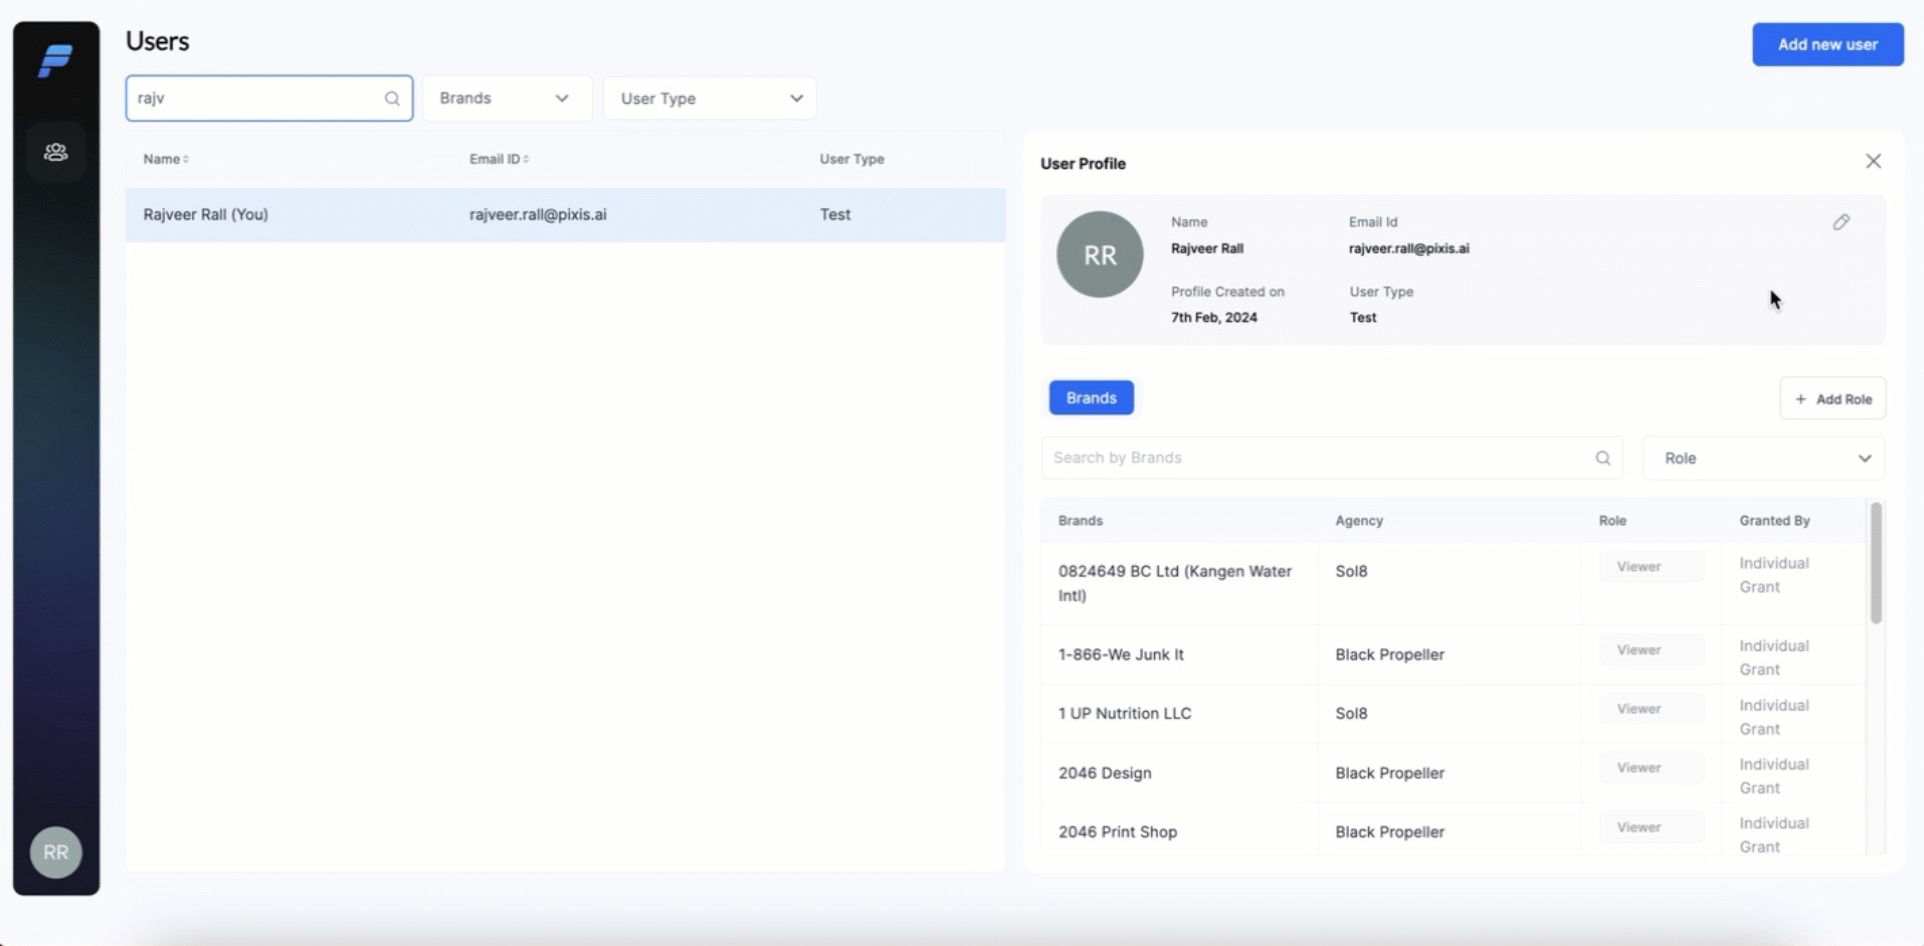The image size is (1924, 946).
Task: Close the User Profile panel
Action: click(1873, 161)
